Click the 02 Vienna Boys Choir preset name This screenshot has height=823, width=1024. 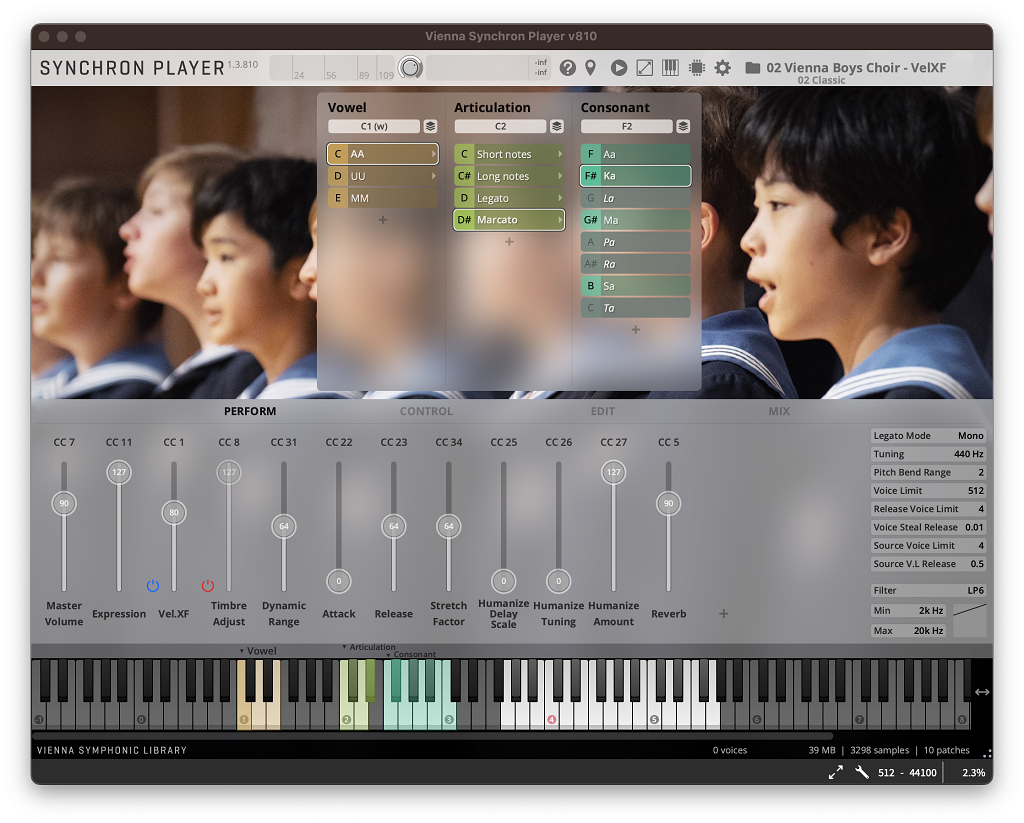coord(856,67)
